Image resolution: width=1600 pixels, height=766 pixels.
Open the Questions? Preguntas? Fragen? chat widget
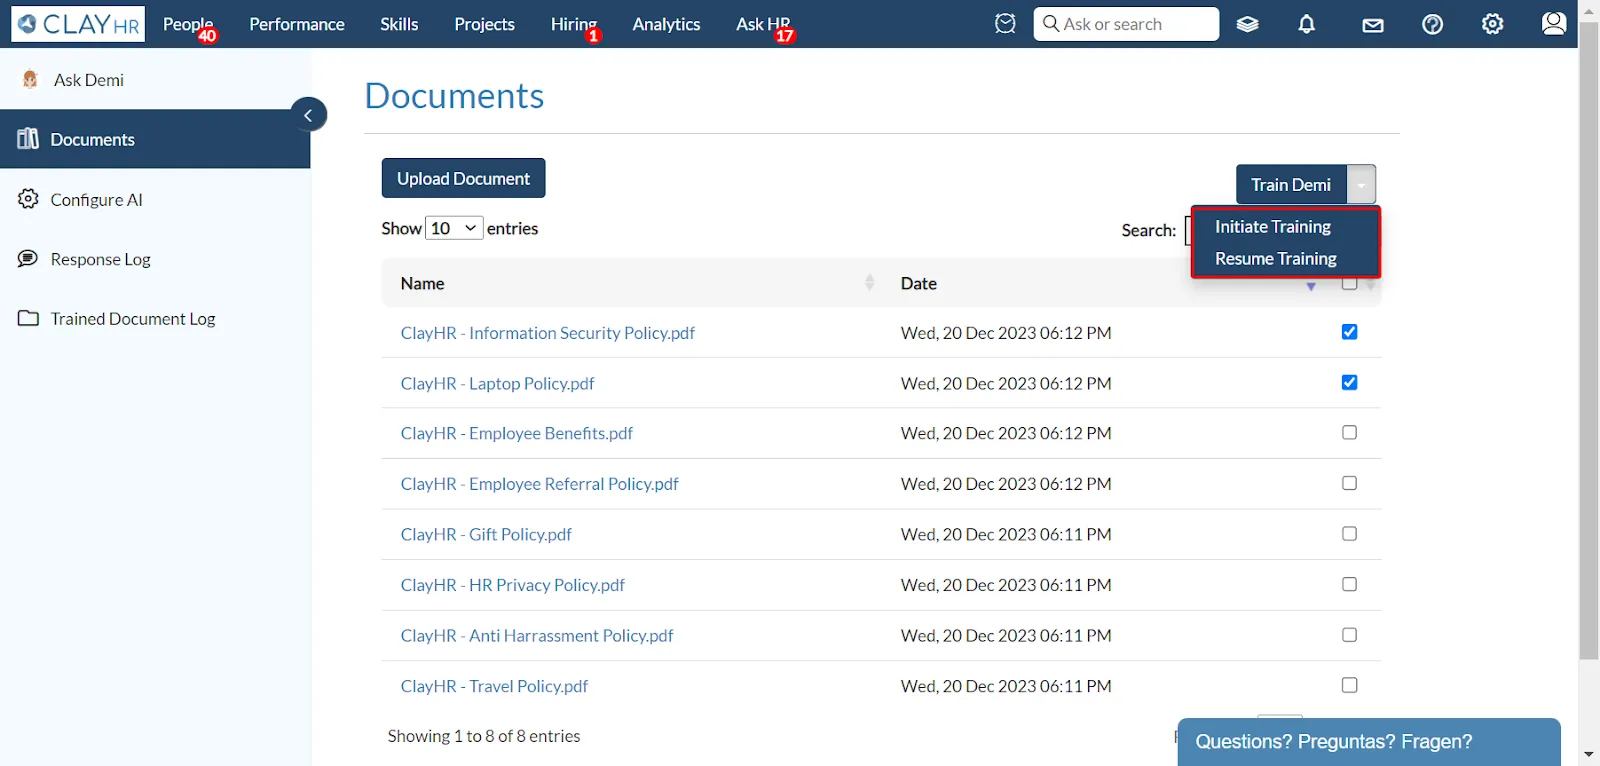coord(1369,742)
